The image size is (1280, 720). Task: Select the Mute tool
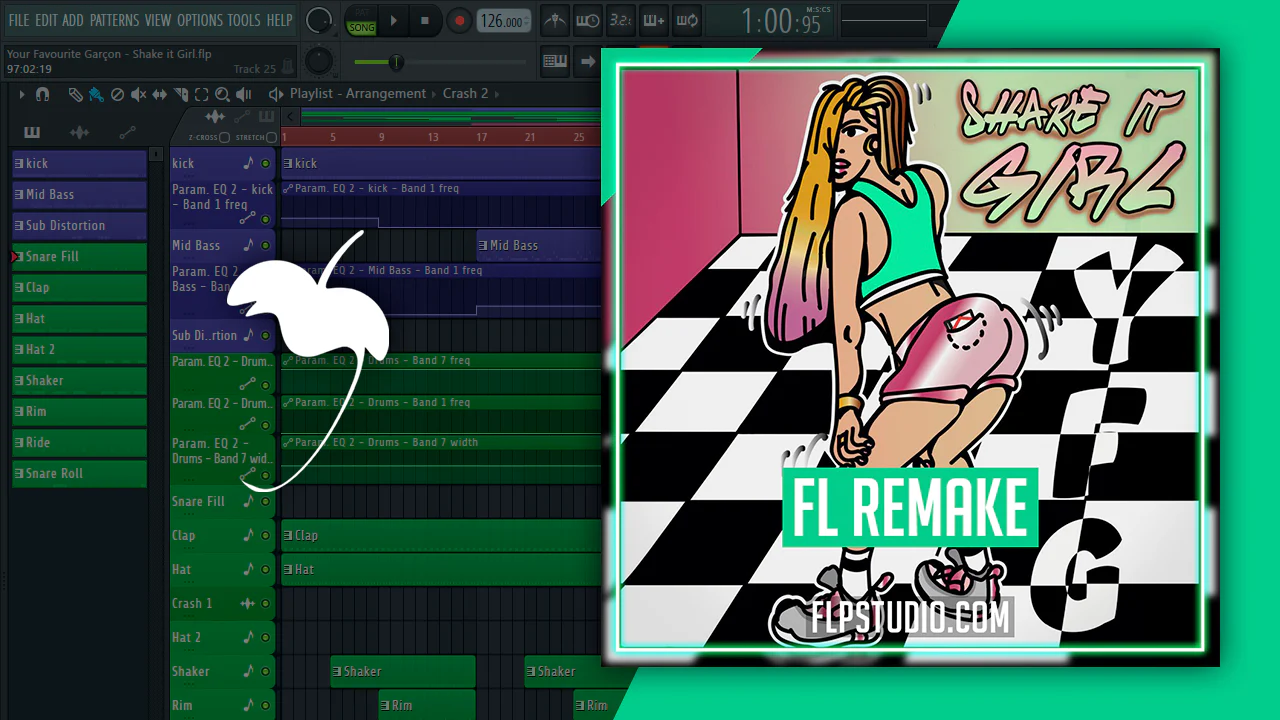coord(138,94)
